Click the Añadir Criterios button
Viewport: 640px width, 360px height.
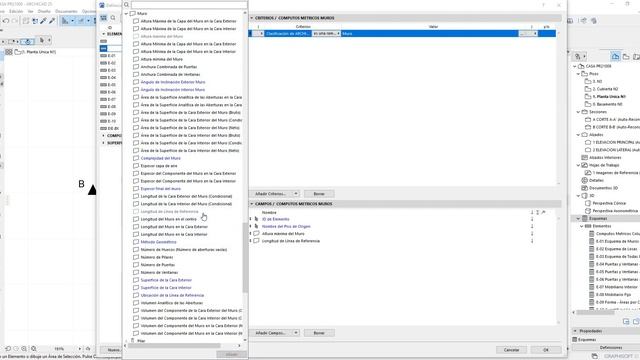click(271, 193)
